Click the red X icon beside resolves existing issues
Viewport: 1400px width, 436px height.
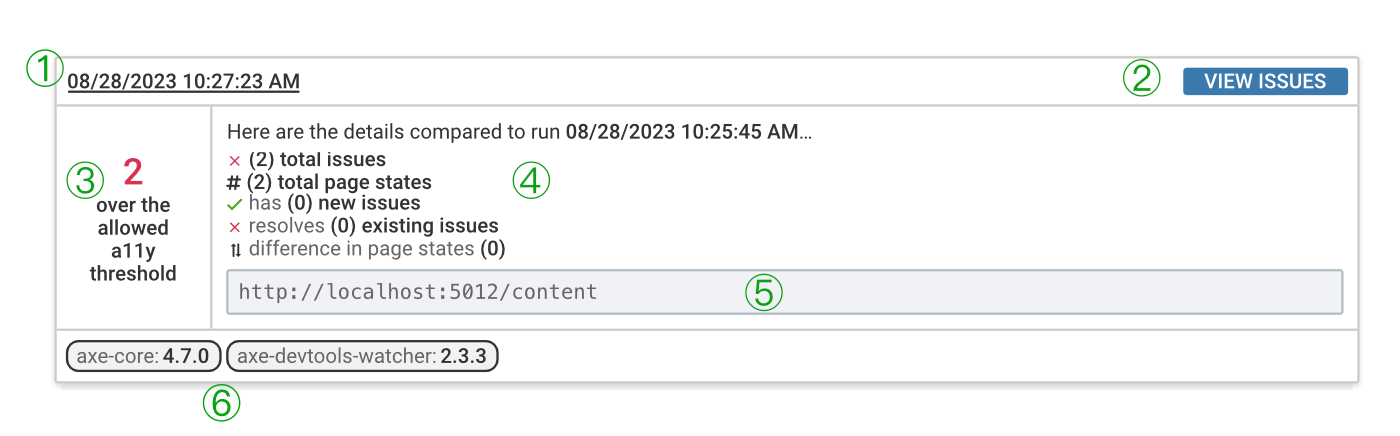[235, 227]
